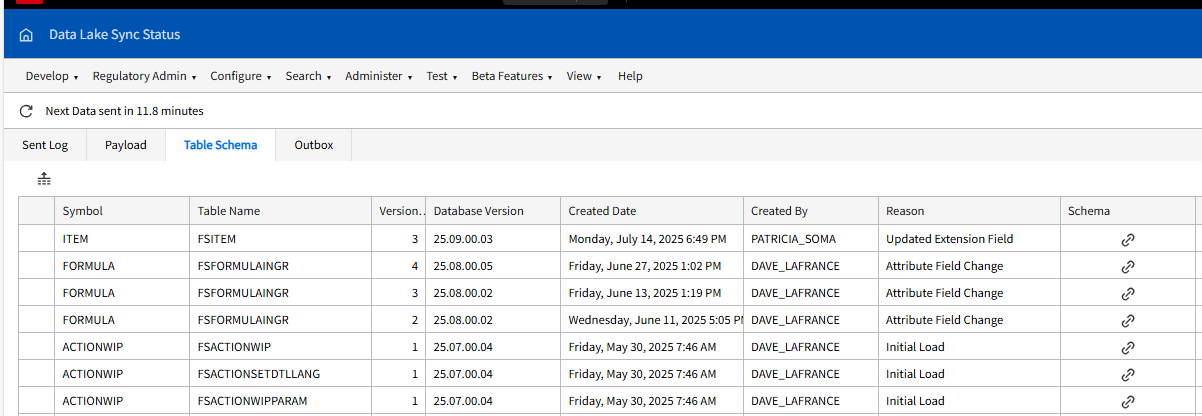Click Initial Load reason in FSACTIONWIPPARAM row

(x=969, y=401)
